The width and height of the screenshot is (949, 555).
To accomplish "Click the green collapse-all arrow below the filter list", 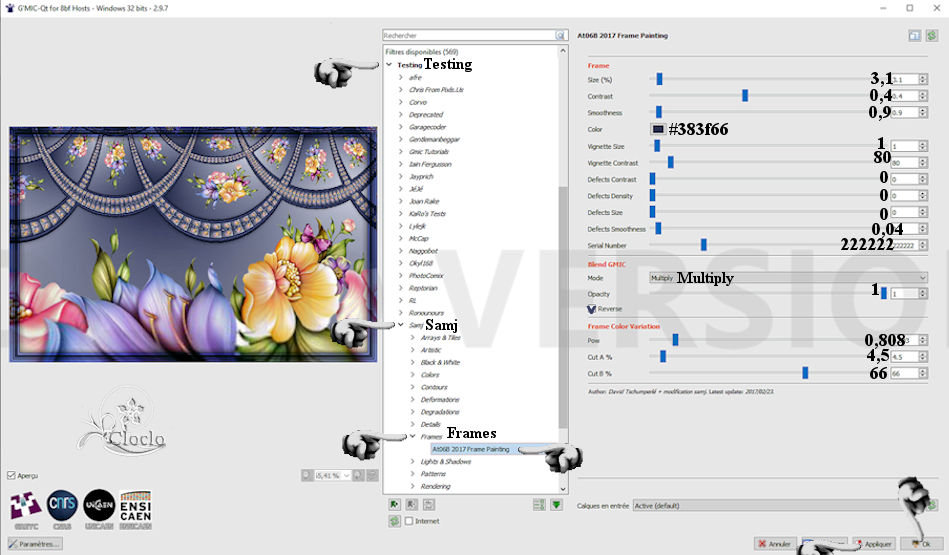I will pyautogui.click(x=557, y=505).
